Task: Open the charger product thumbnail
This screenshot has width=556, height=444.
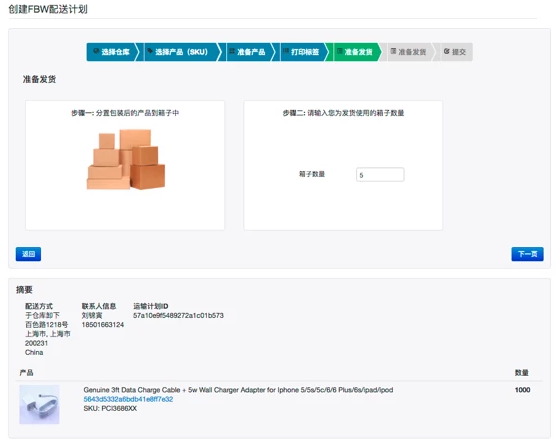Action: click(x=39, y=404)
